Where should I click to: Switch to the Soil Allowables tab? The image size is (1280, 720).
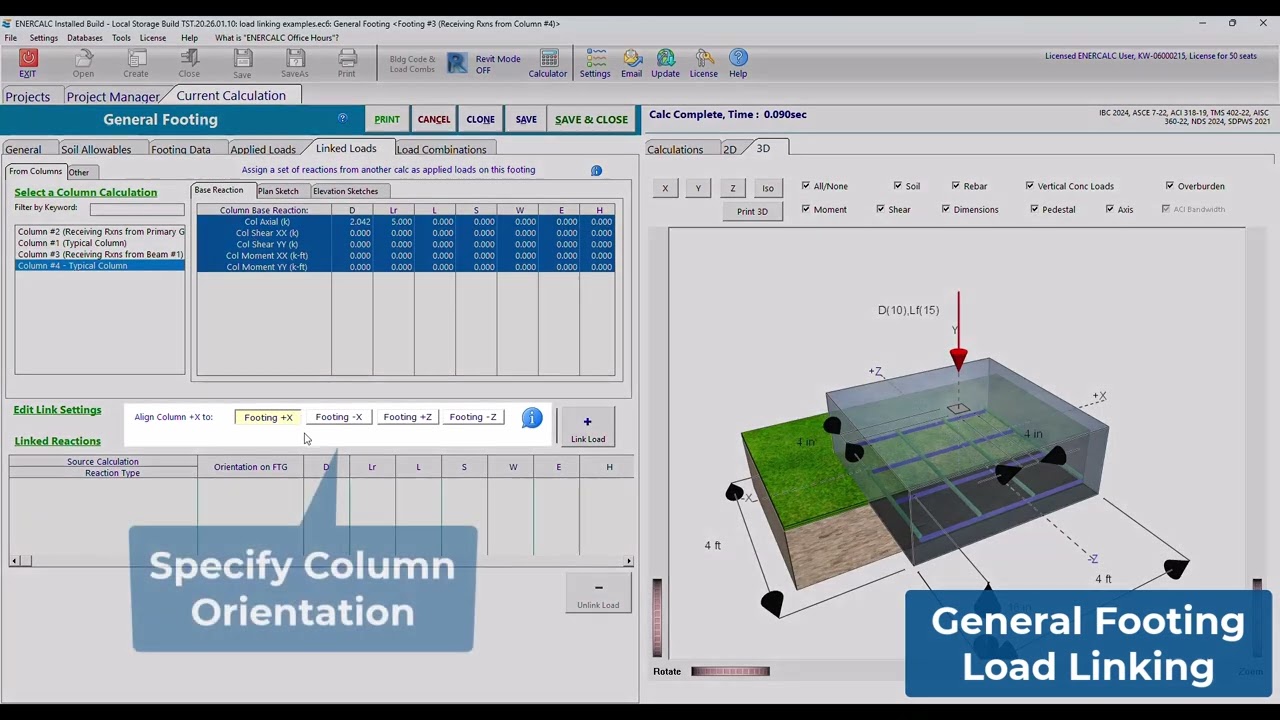point(96,149)
